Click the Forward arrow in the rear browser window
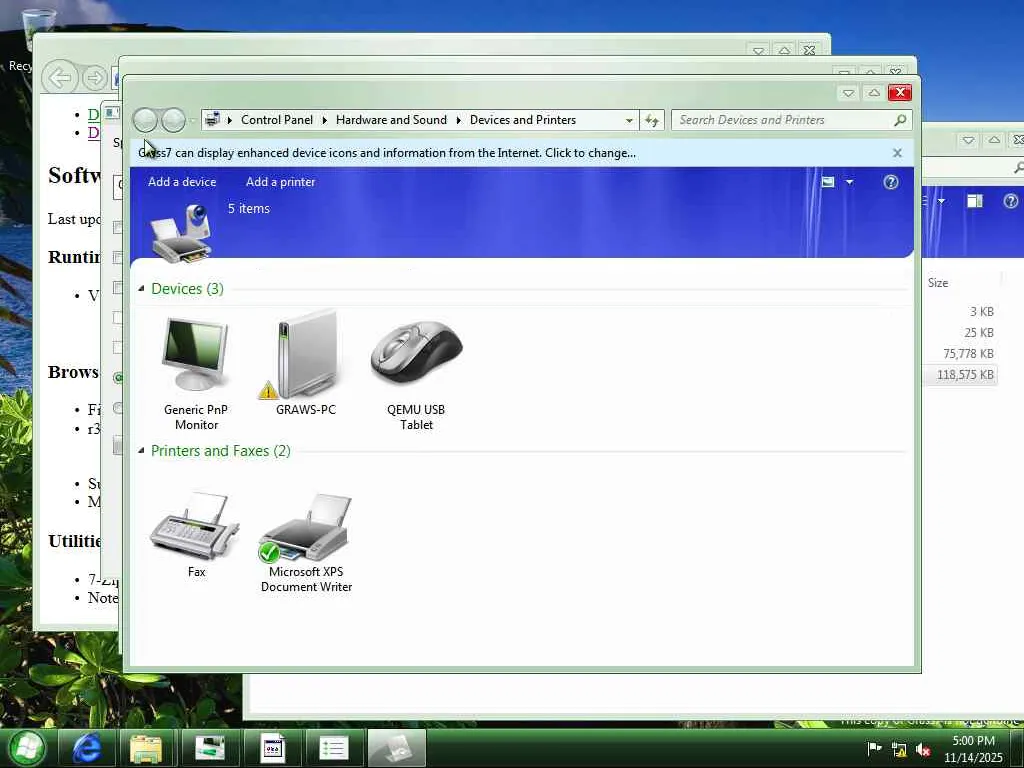 95,78
